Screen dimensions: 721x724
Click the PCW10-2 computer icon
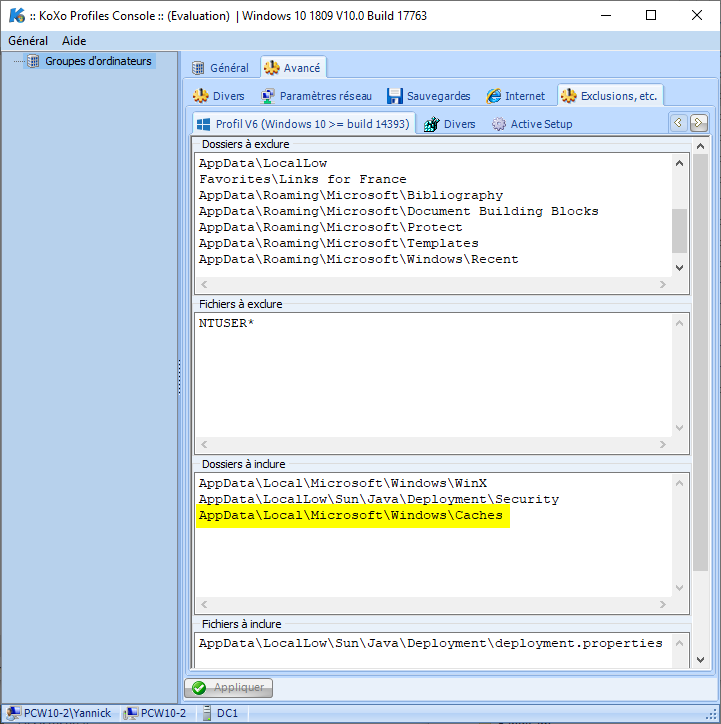click(x=131, y=713)
